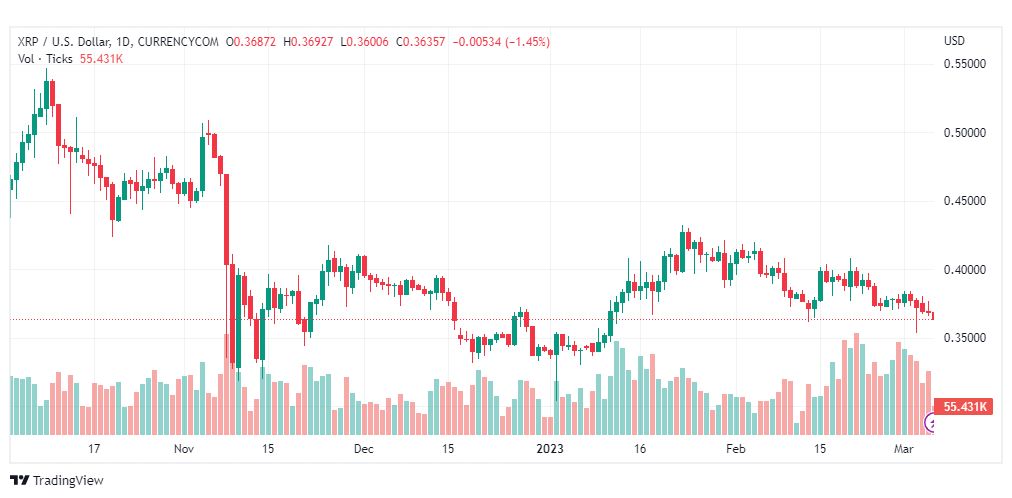The image size is (1012, 498).
Task: Click the 0.55000 price axis label
Action: 965,63
